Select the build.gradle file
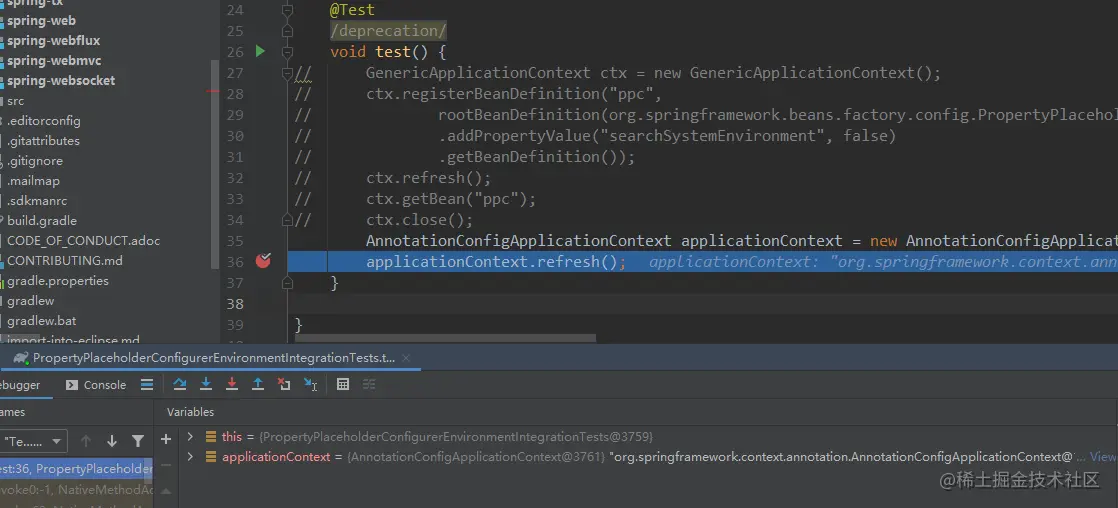The width and height of the screenshot is (1118, 508). (x=42, y=220)
